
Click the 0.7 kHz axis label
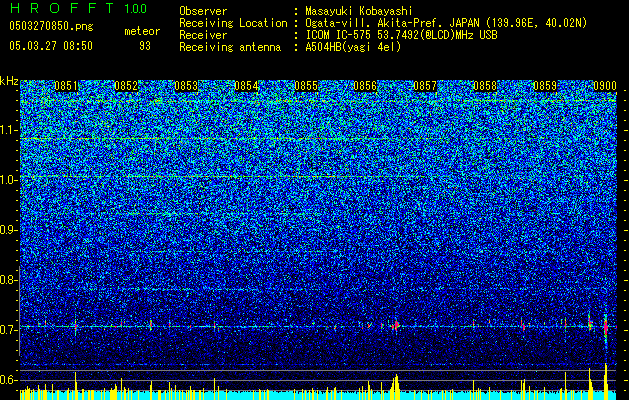[x=8, y=330]
